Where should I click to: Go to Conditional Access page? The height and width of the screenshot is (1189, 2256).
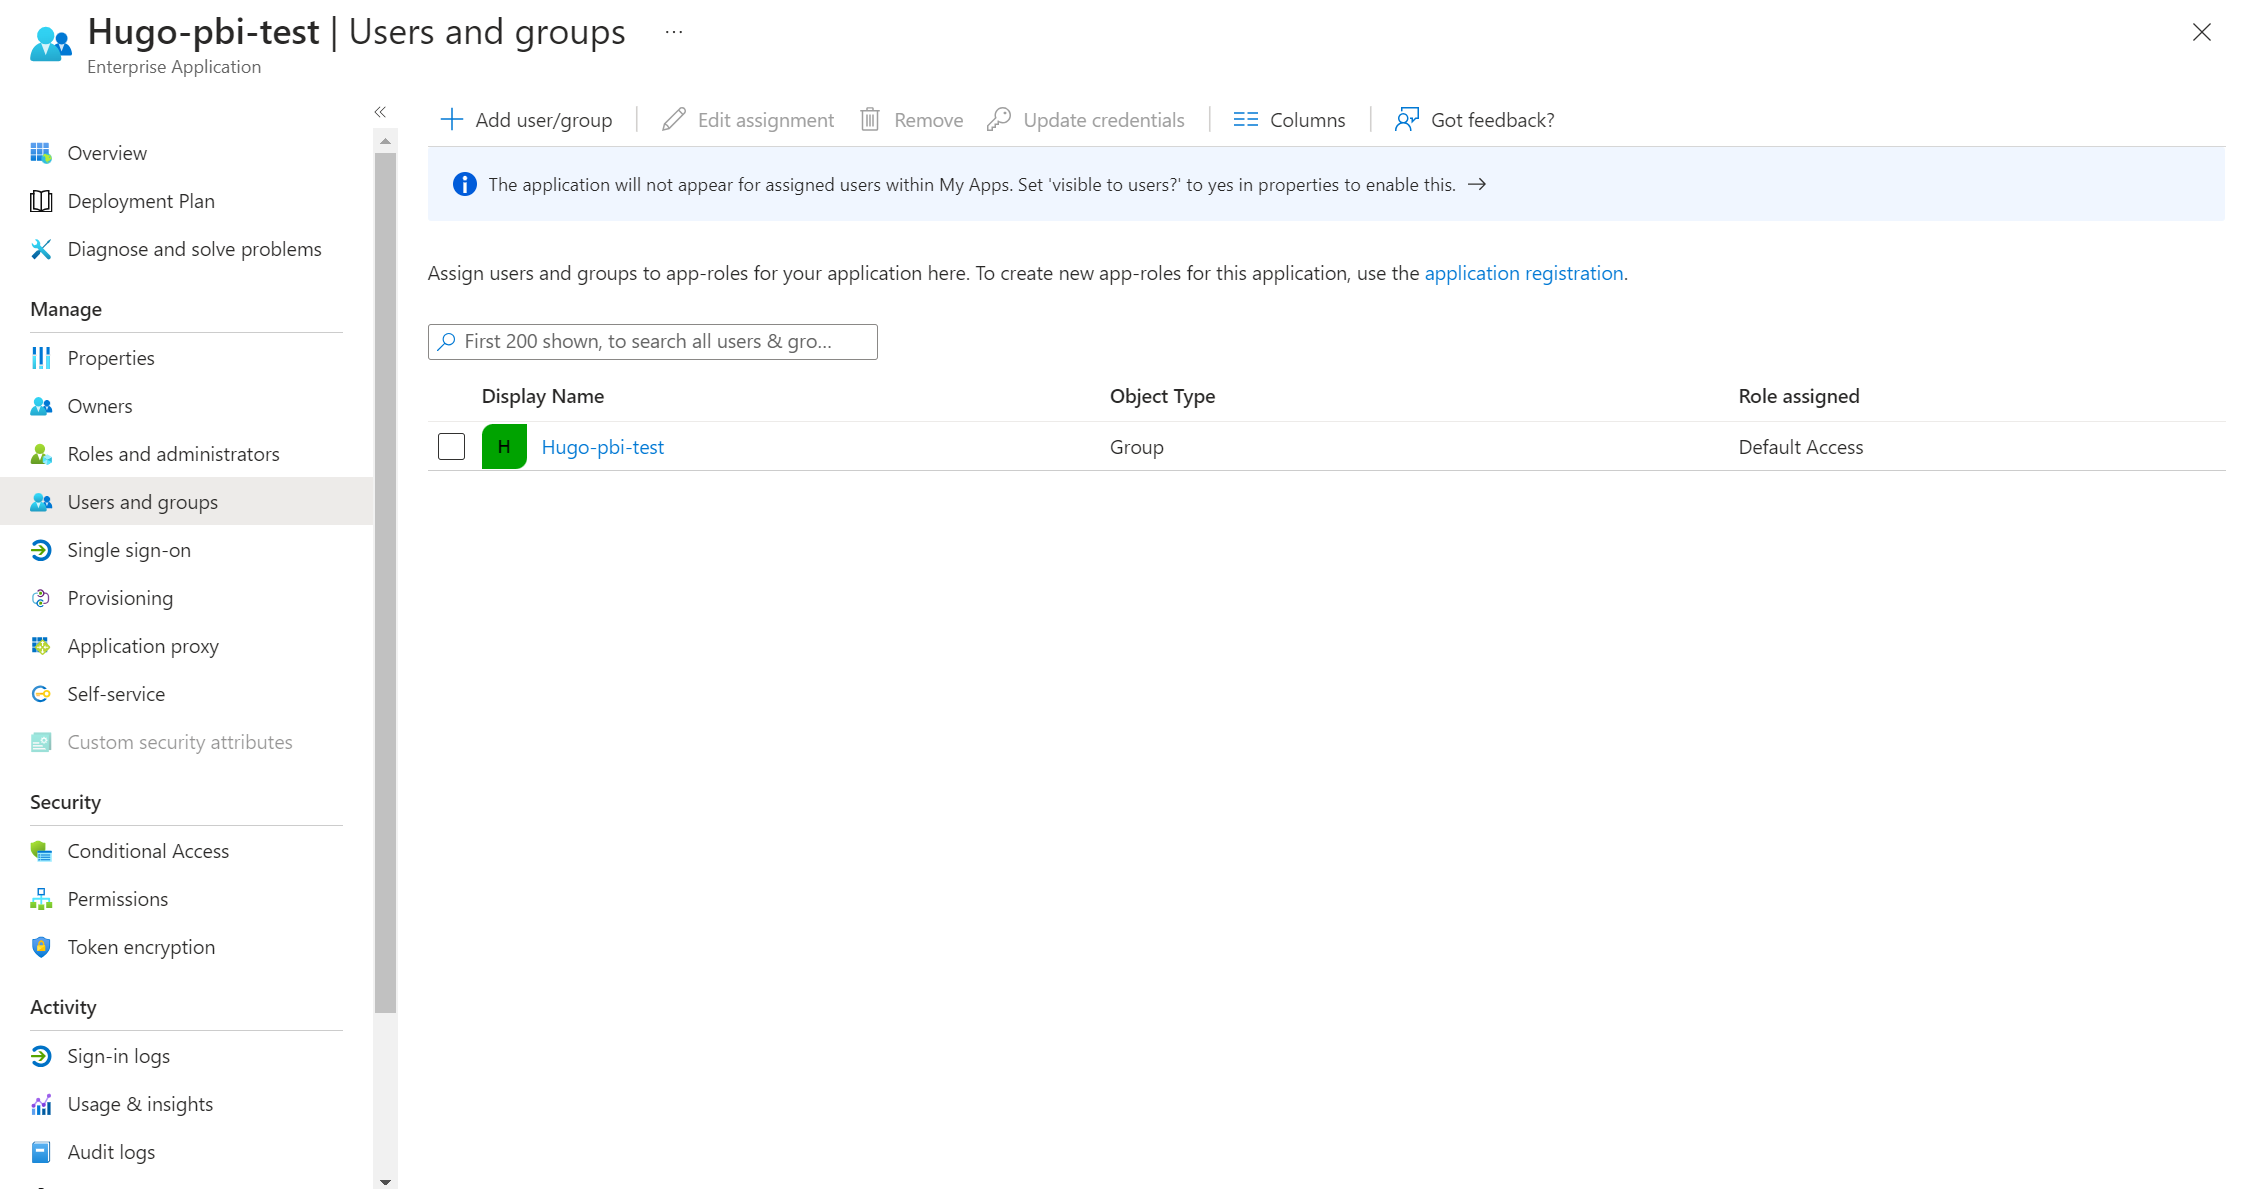[148, 851]
